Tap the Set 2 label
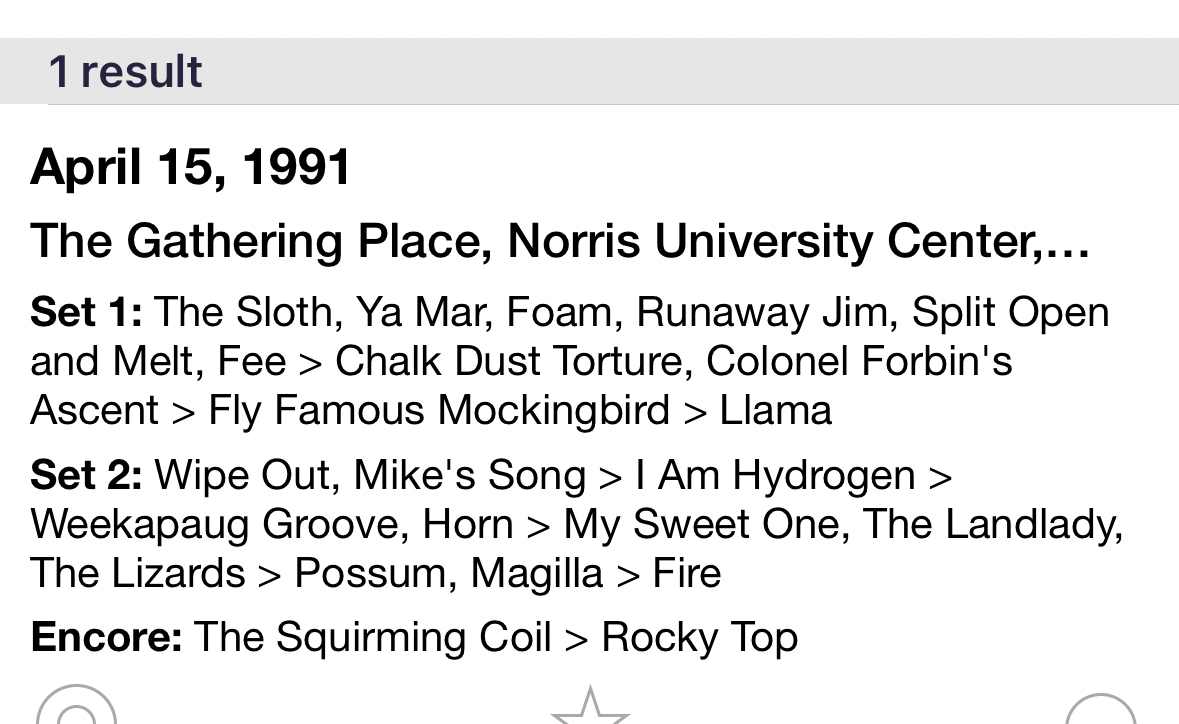Viewport: 1179px width, 724px height. tap(86, 475)
